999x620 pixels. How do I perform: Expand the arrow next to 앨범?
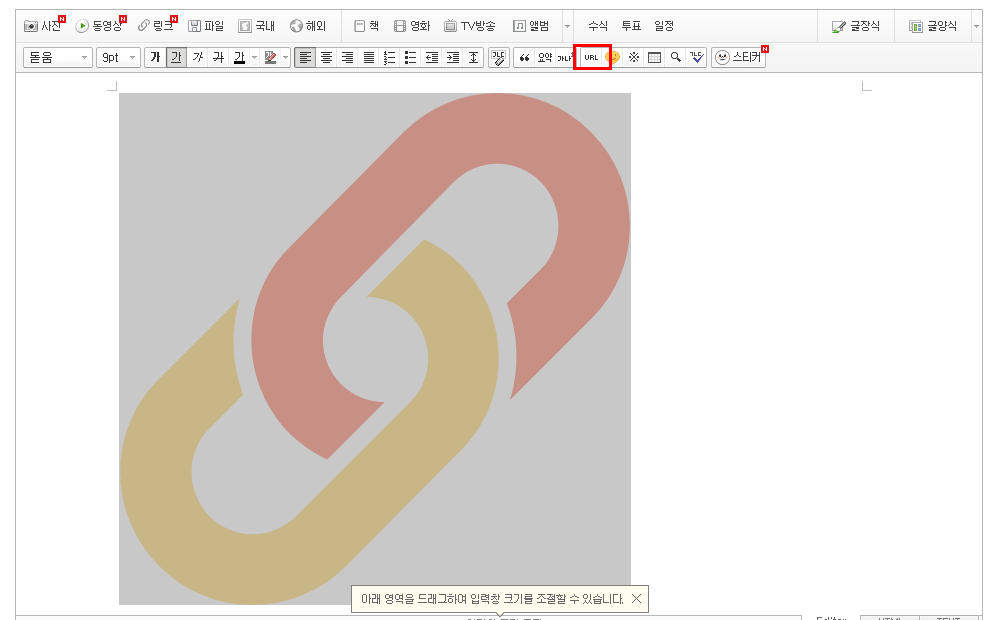(x=567, y=26)
